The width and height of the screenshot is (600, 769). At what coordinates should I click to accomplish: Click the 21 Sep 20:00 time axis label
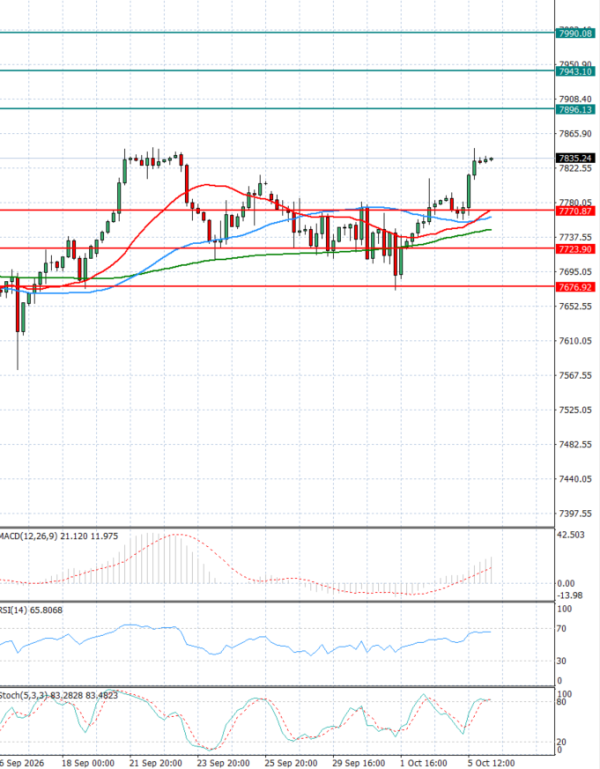coord(156,763)
